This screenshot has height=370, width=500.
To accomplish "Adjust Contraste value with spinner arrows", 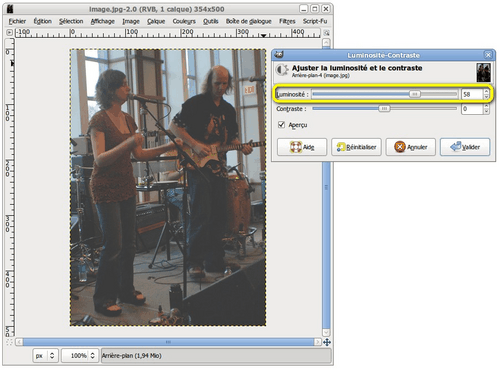I will [x=486, y=109].
